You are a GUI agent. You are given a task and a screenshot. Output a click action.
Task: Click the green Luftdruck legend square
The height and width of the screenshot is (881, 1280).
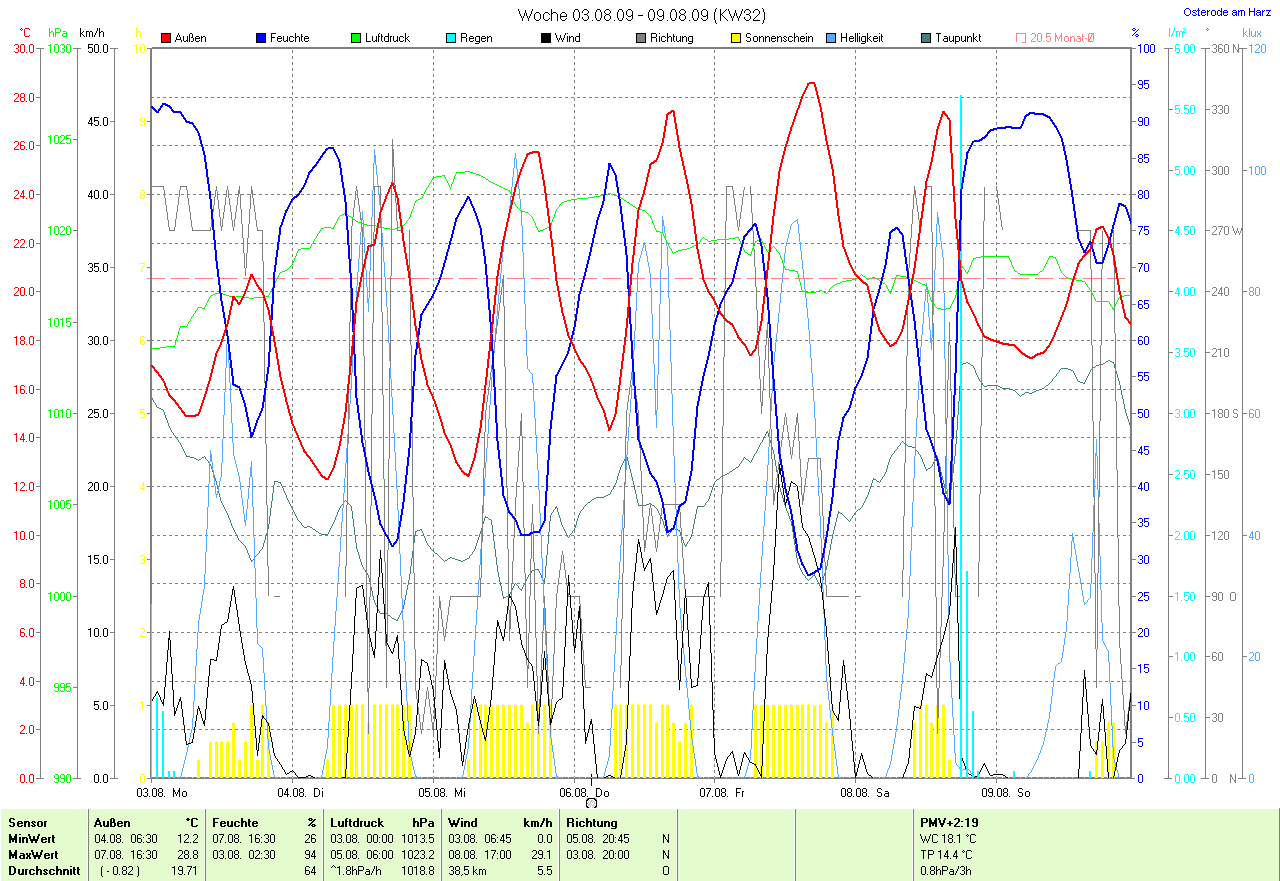[x=356, y=38]
